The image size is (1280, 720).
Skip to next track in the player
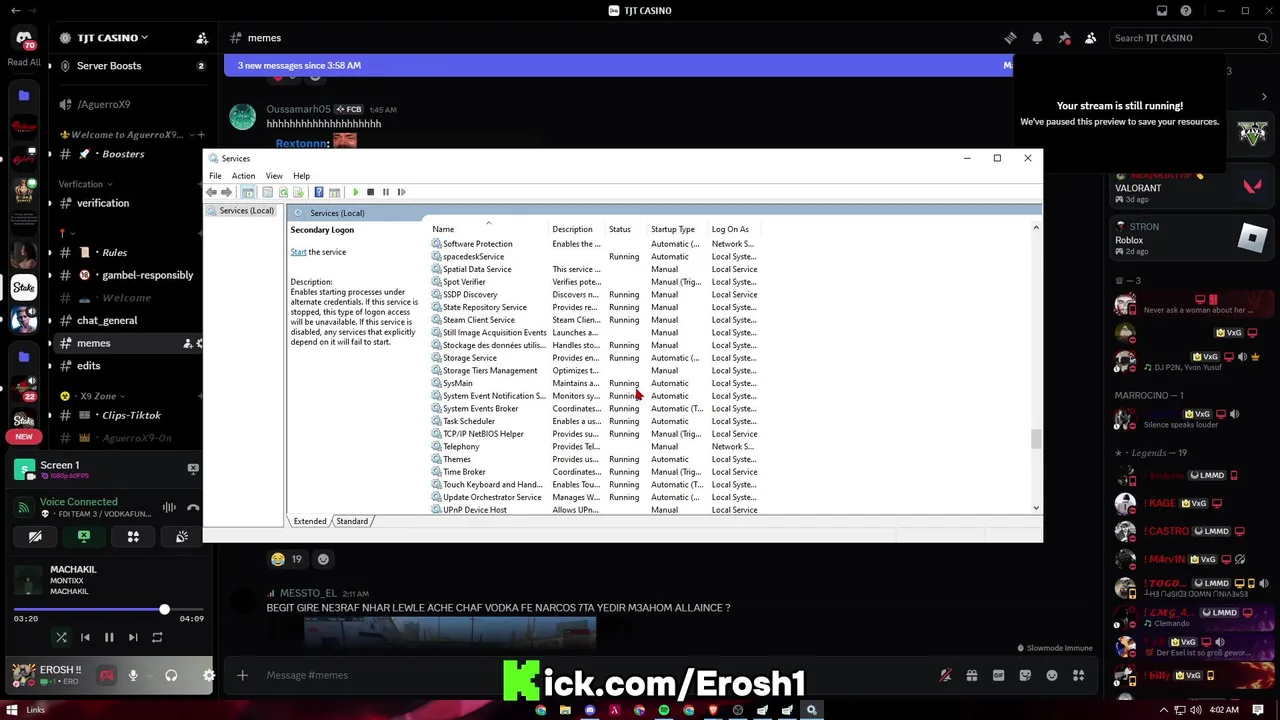133,637
